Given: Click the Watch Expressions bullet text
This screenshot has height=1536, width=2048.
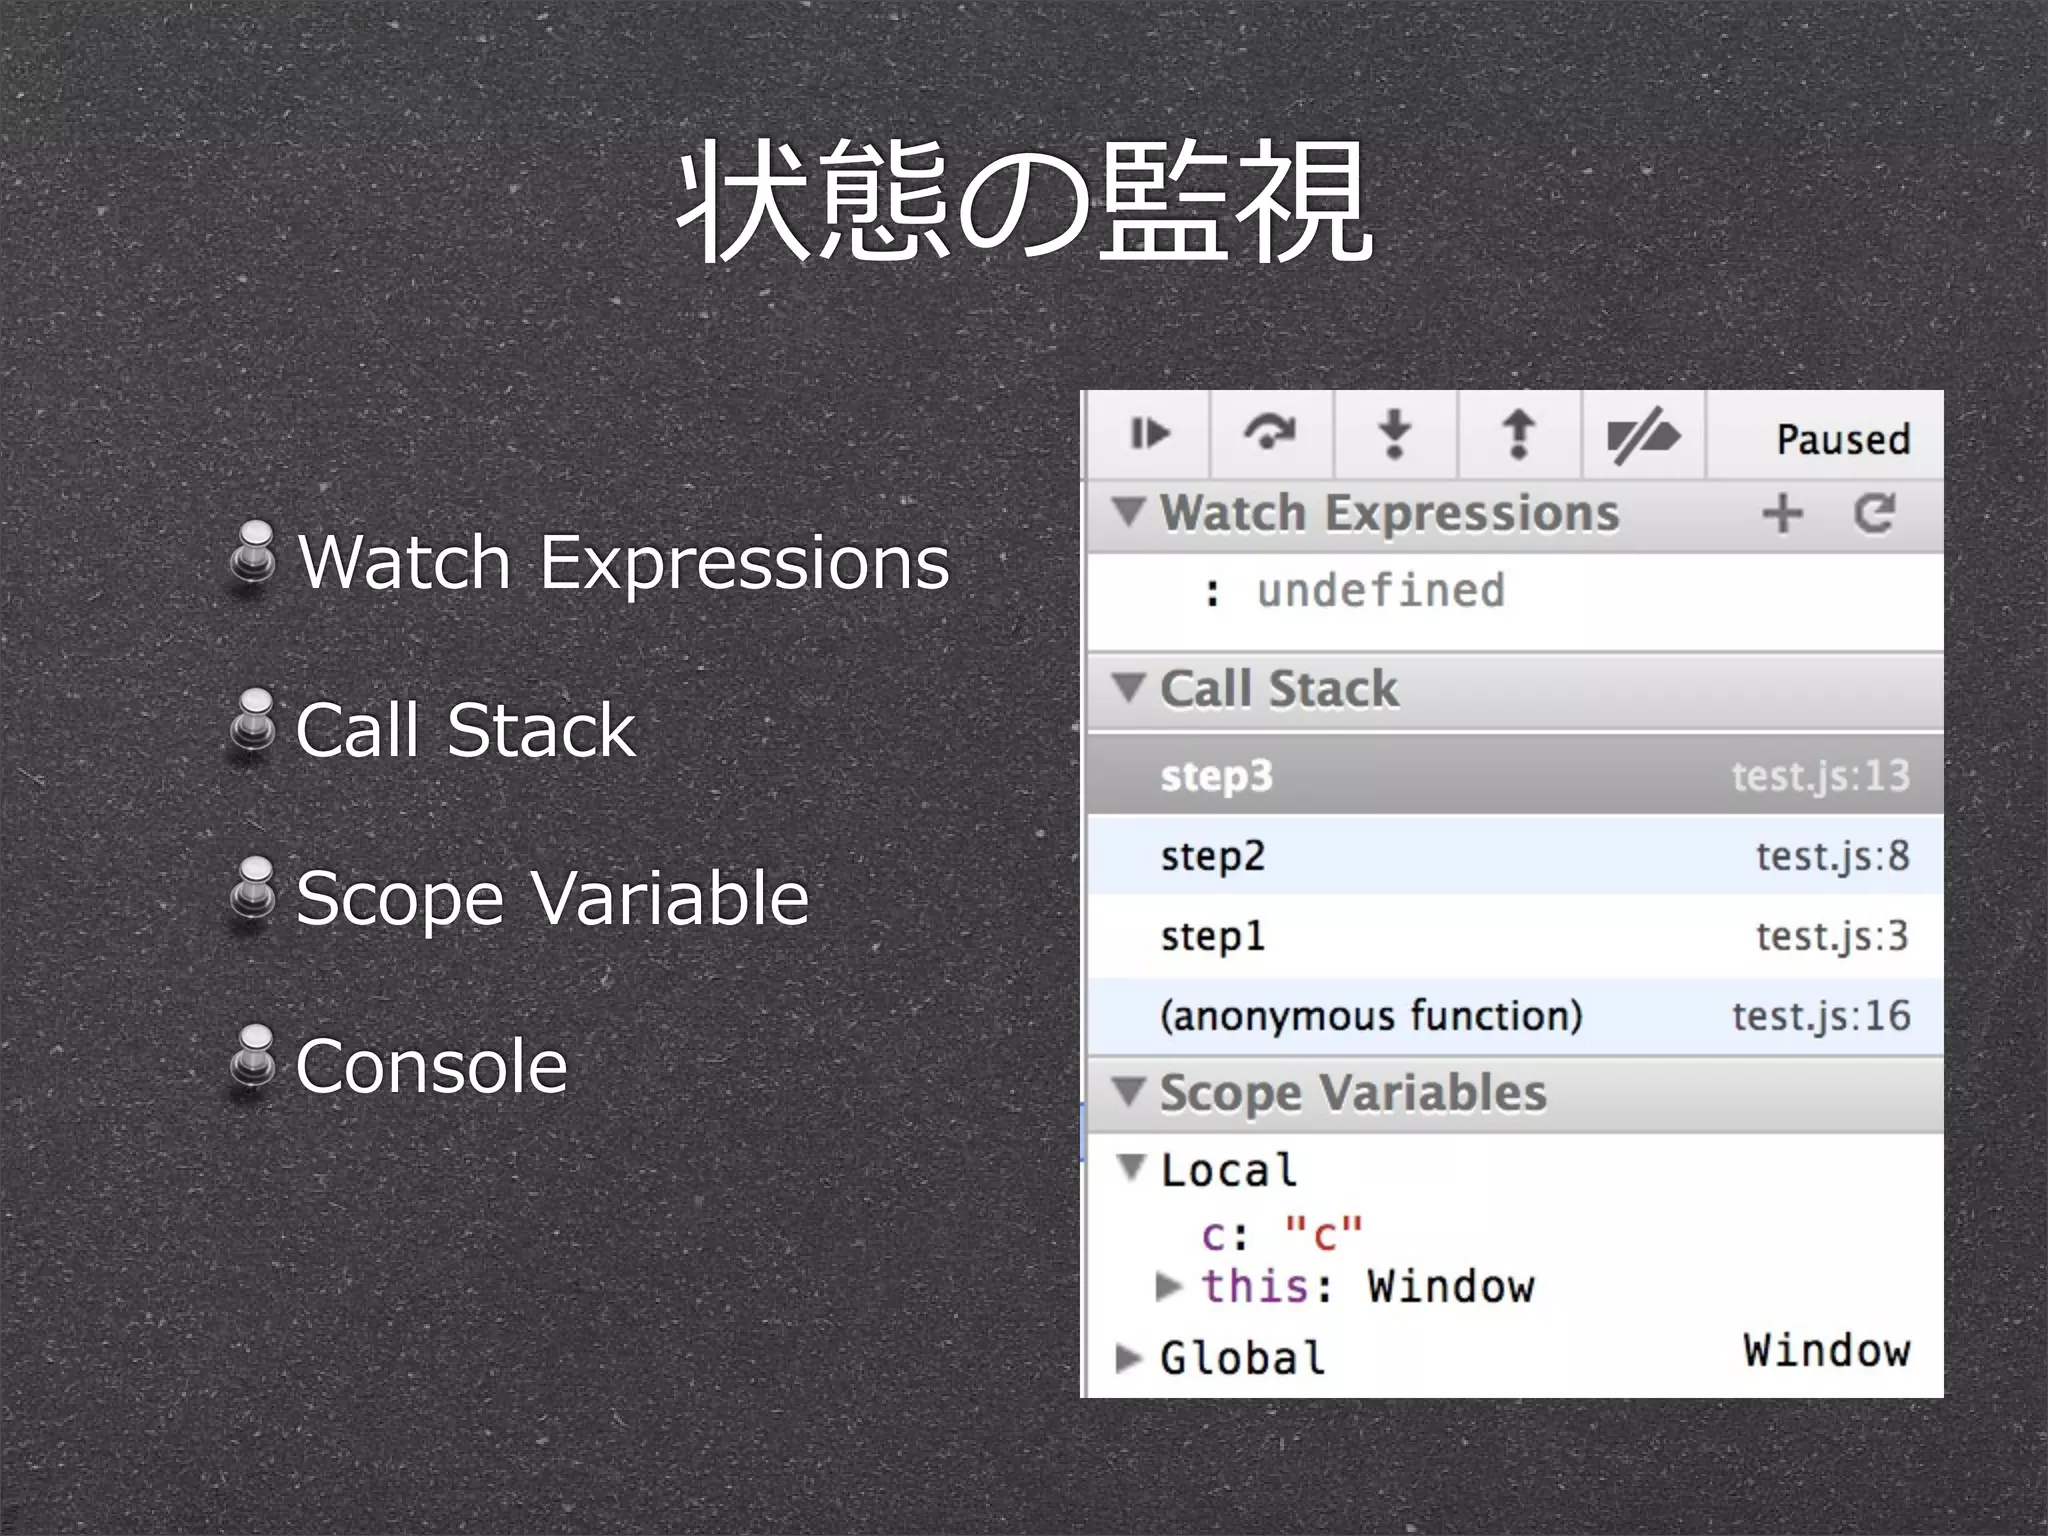Looking at the screenshot, I should (x=624, y=562).
